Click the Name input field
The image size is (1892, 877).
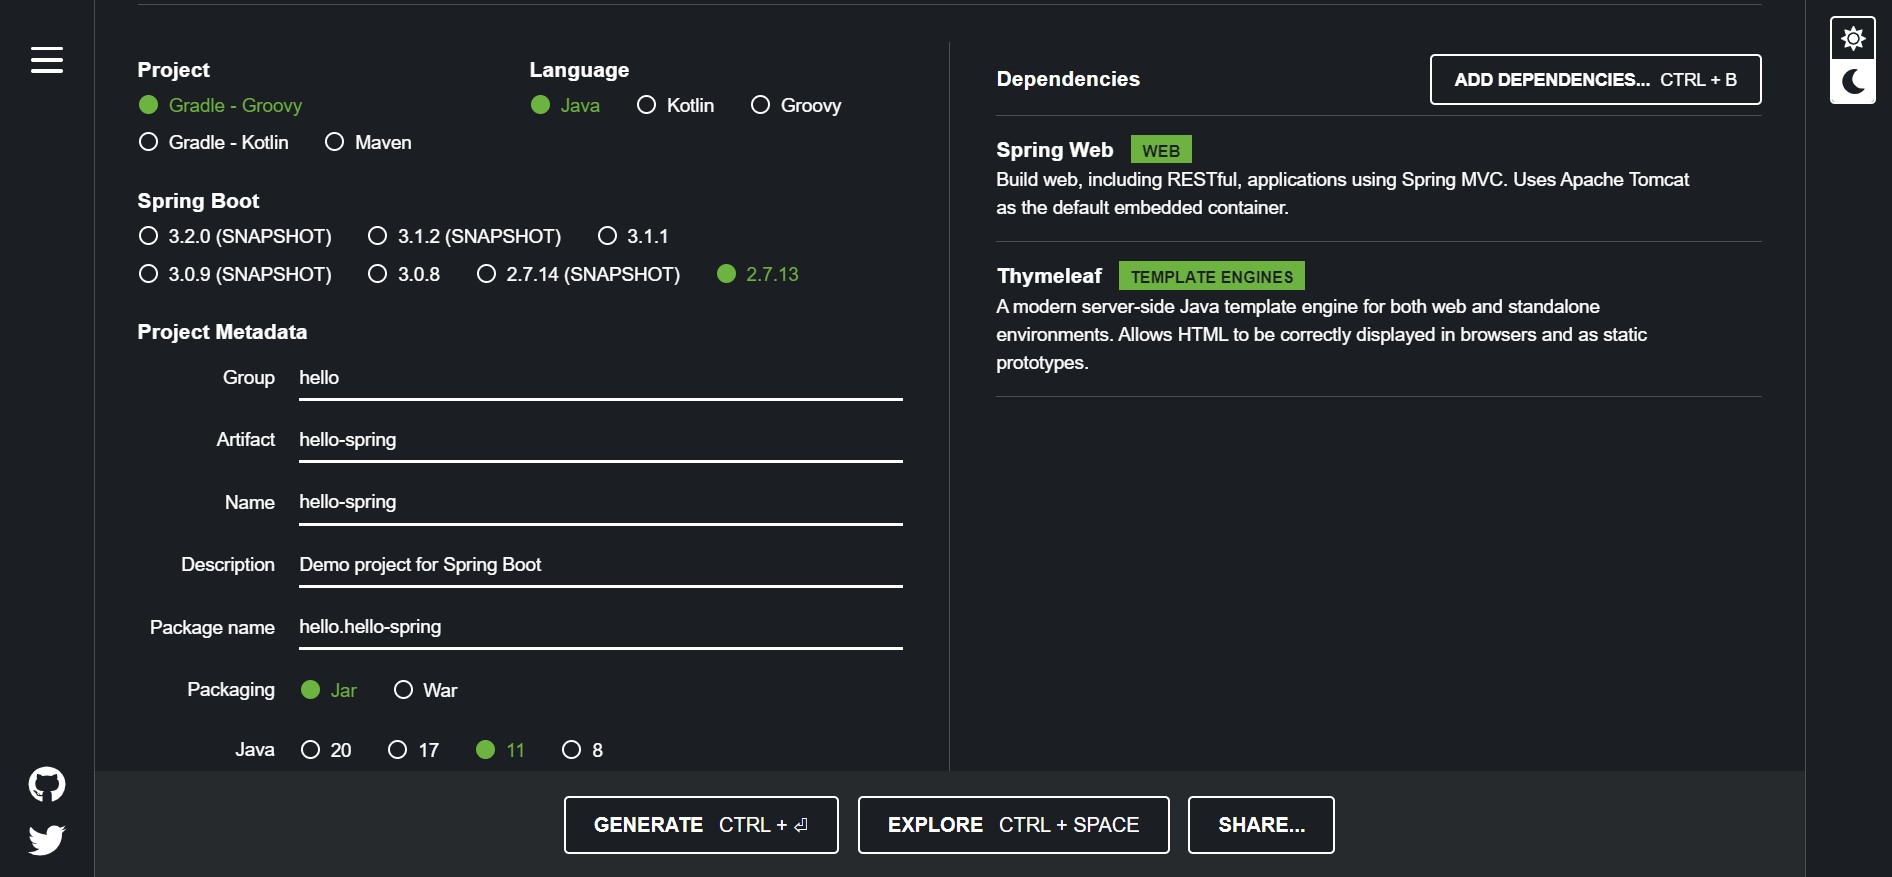pyautogui.click(x=601, y=503)
